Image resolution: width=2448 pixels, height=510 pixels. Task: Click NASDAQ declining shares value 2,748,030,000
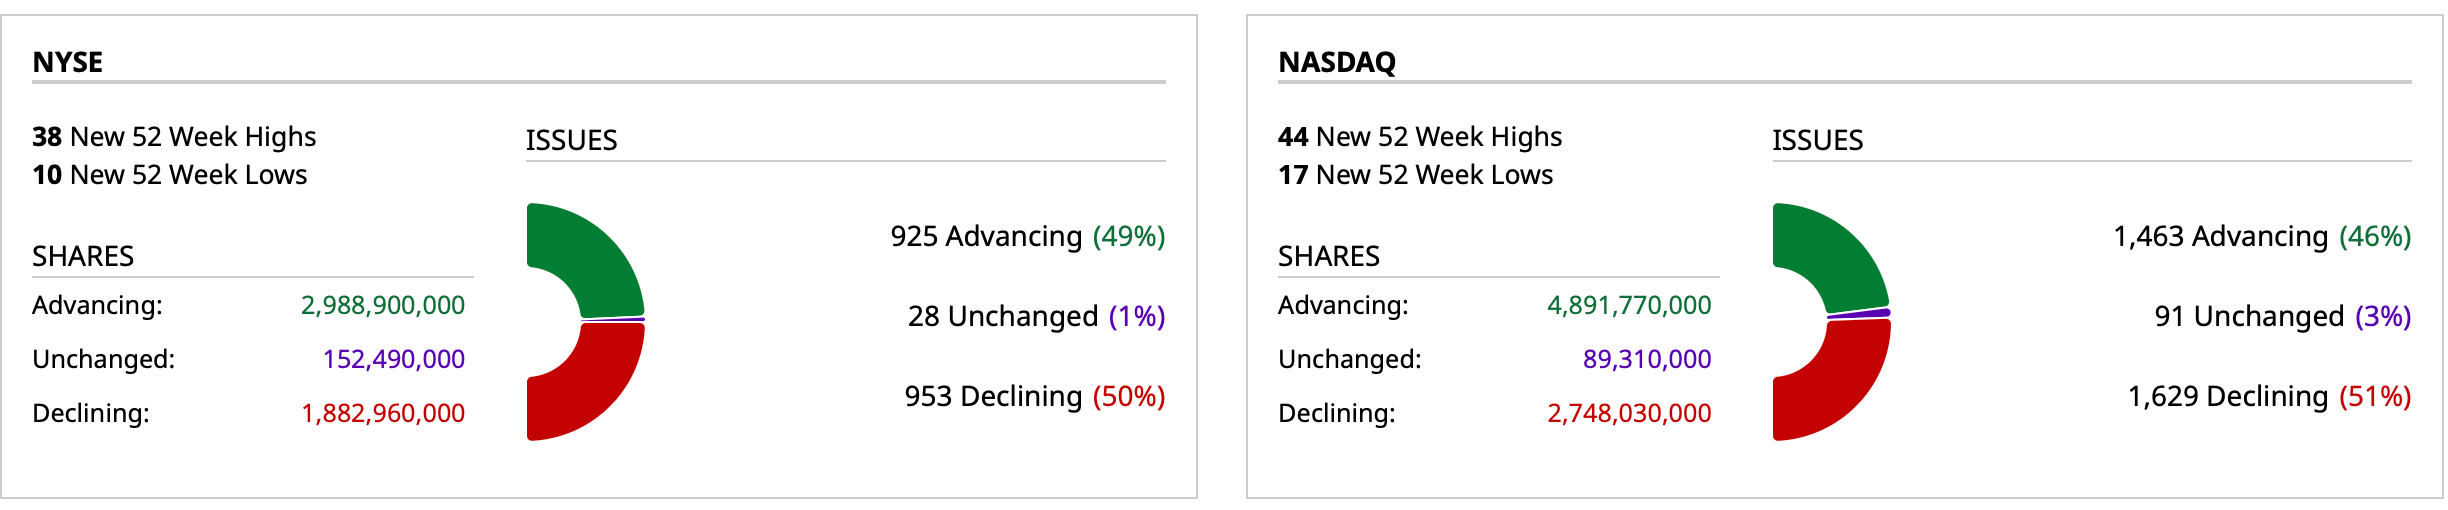coord(1629,413)
